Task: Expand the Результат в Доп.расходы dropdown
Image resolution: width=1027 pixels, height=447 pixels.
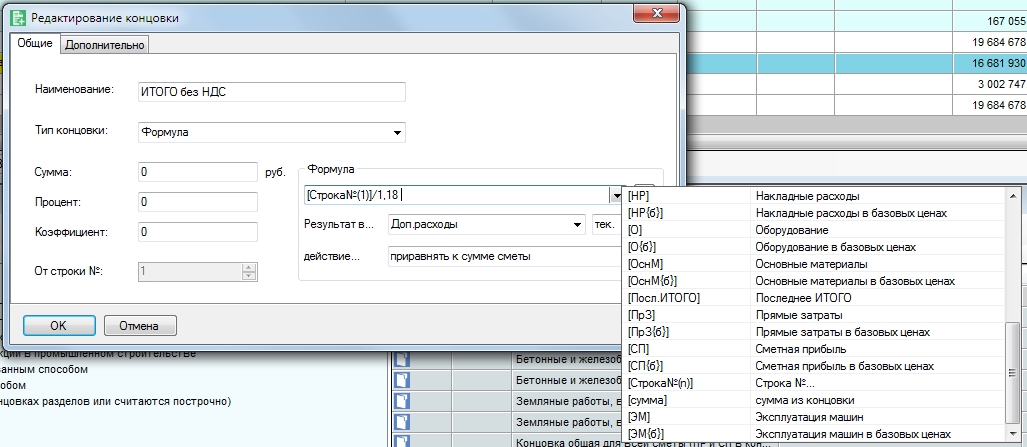Action: pos(577,225)
